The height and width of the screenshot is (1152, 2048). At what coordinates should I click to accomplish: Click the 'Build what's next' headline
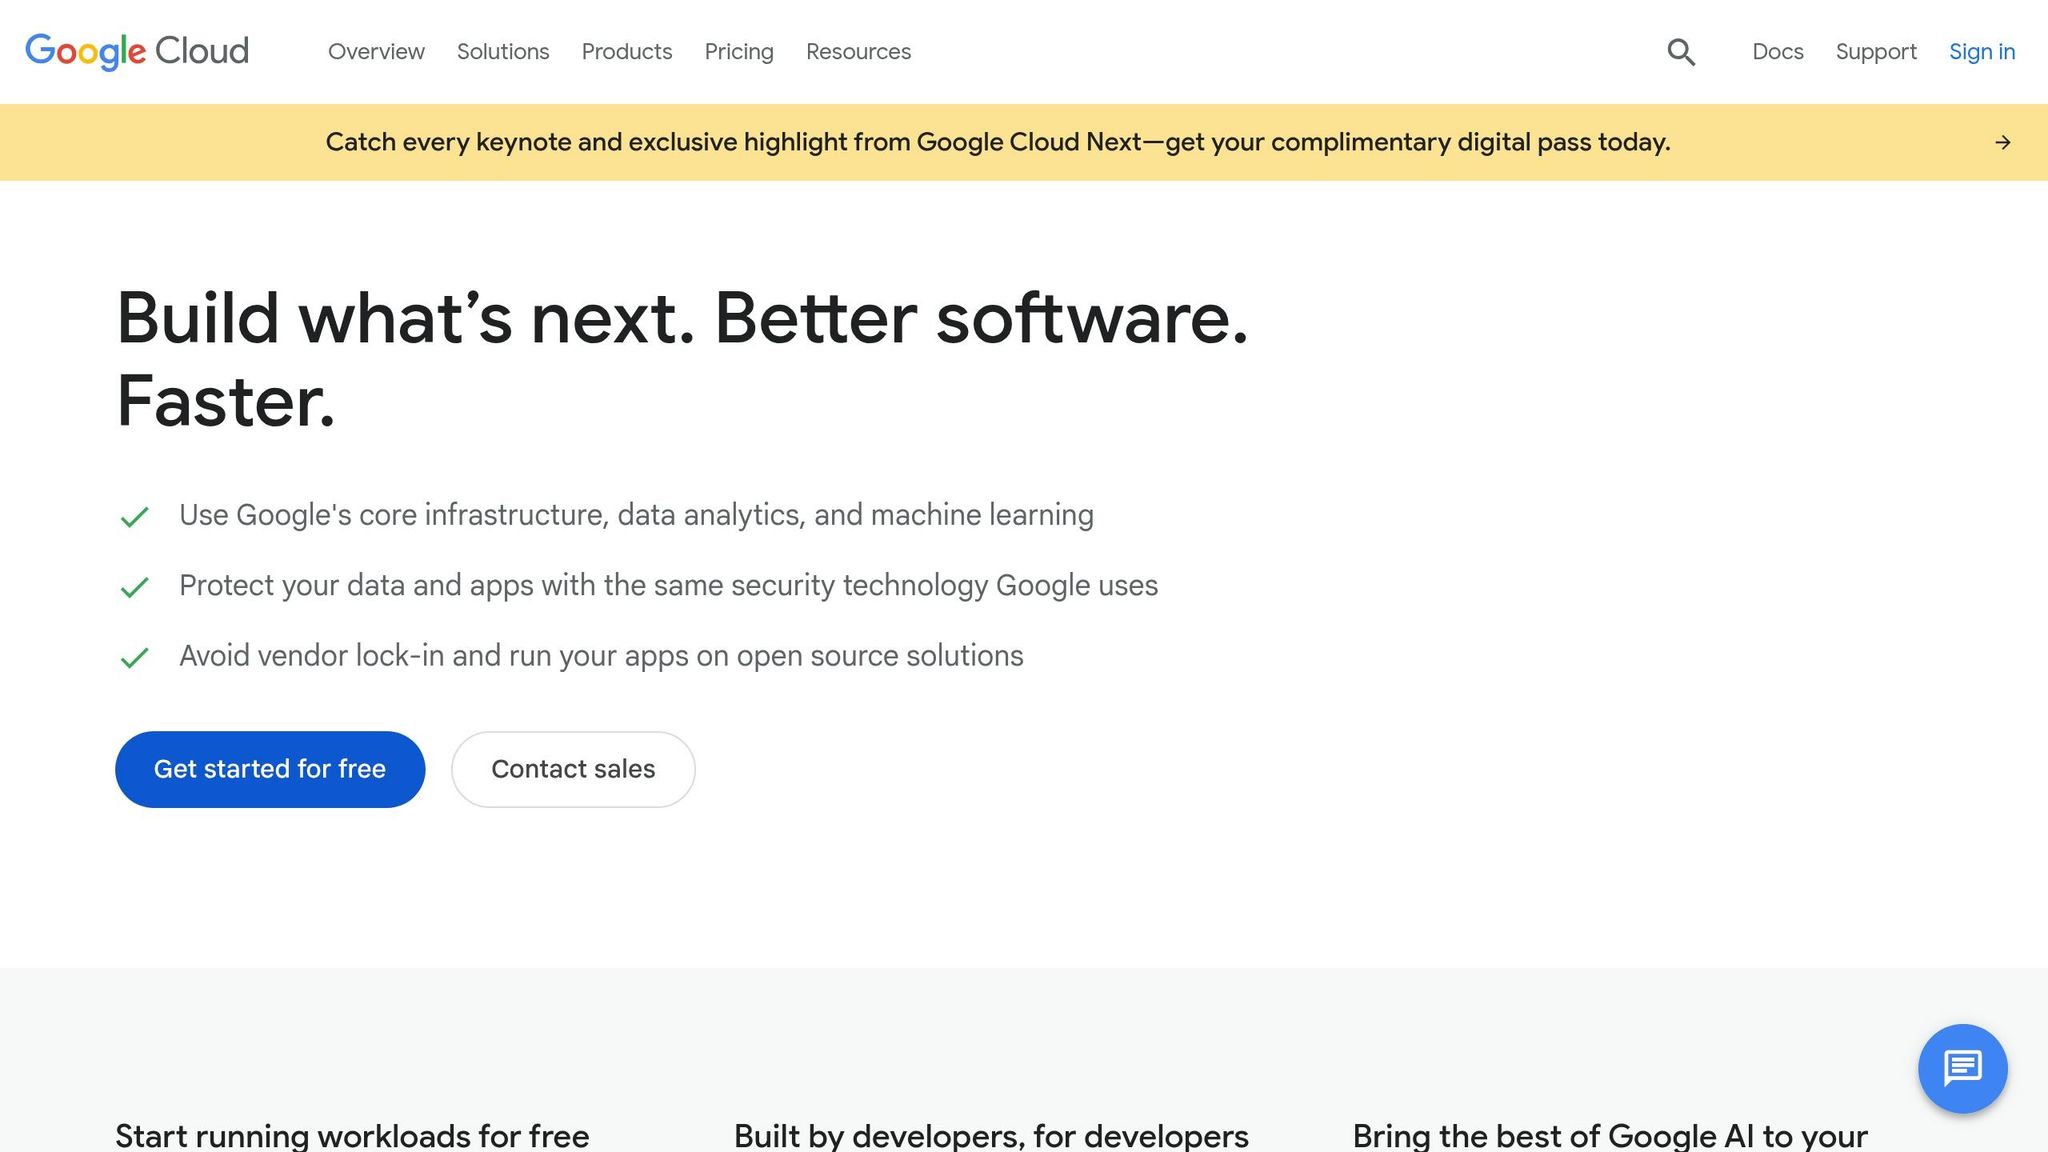click(x=682, y=359)
